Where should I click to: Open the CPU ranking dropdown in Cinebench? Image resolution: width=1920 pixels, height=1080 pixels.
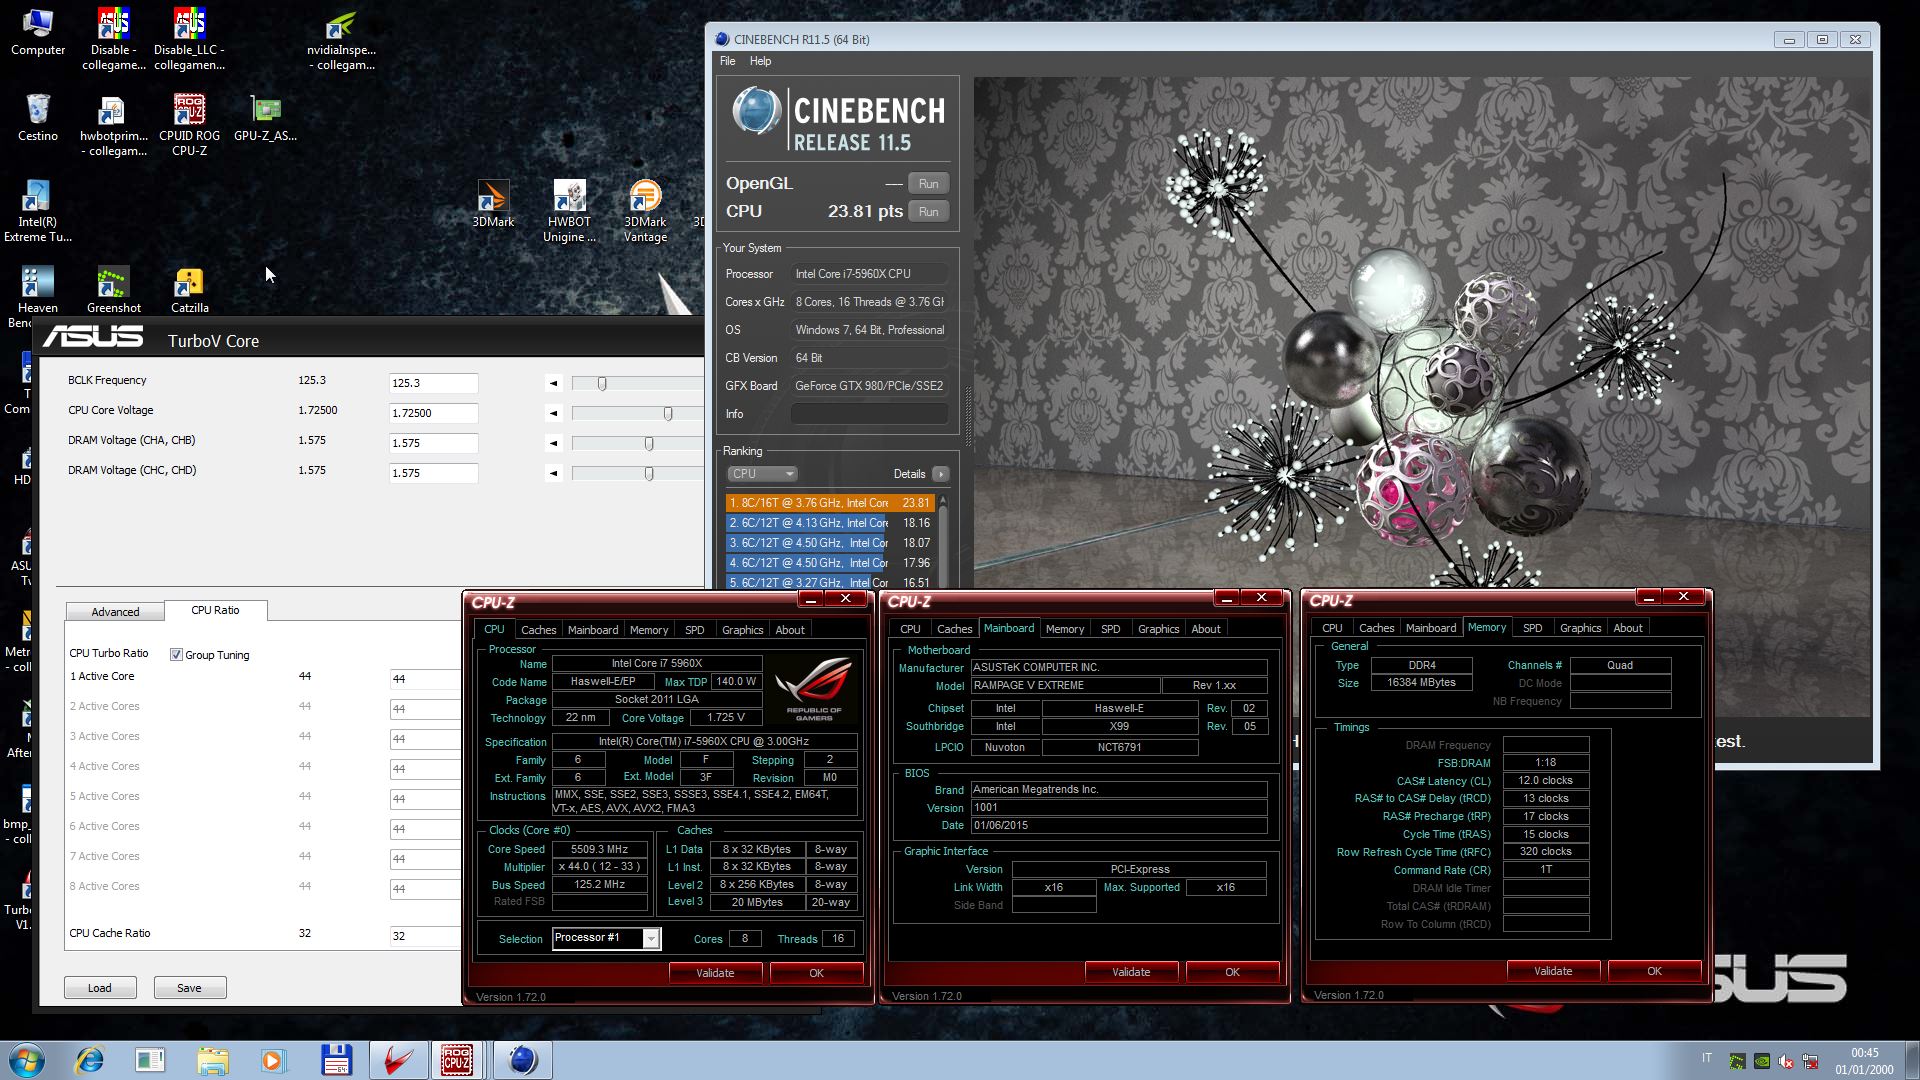click(762, 474)
